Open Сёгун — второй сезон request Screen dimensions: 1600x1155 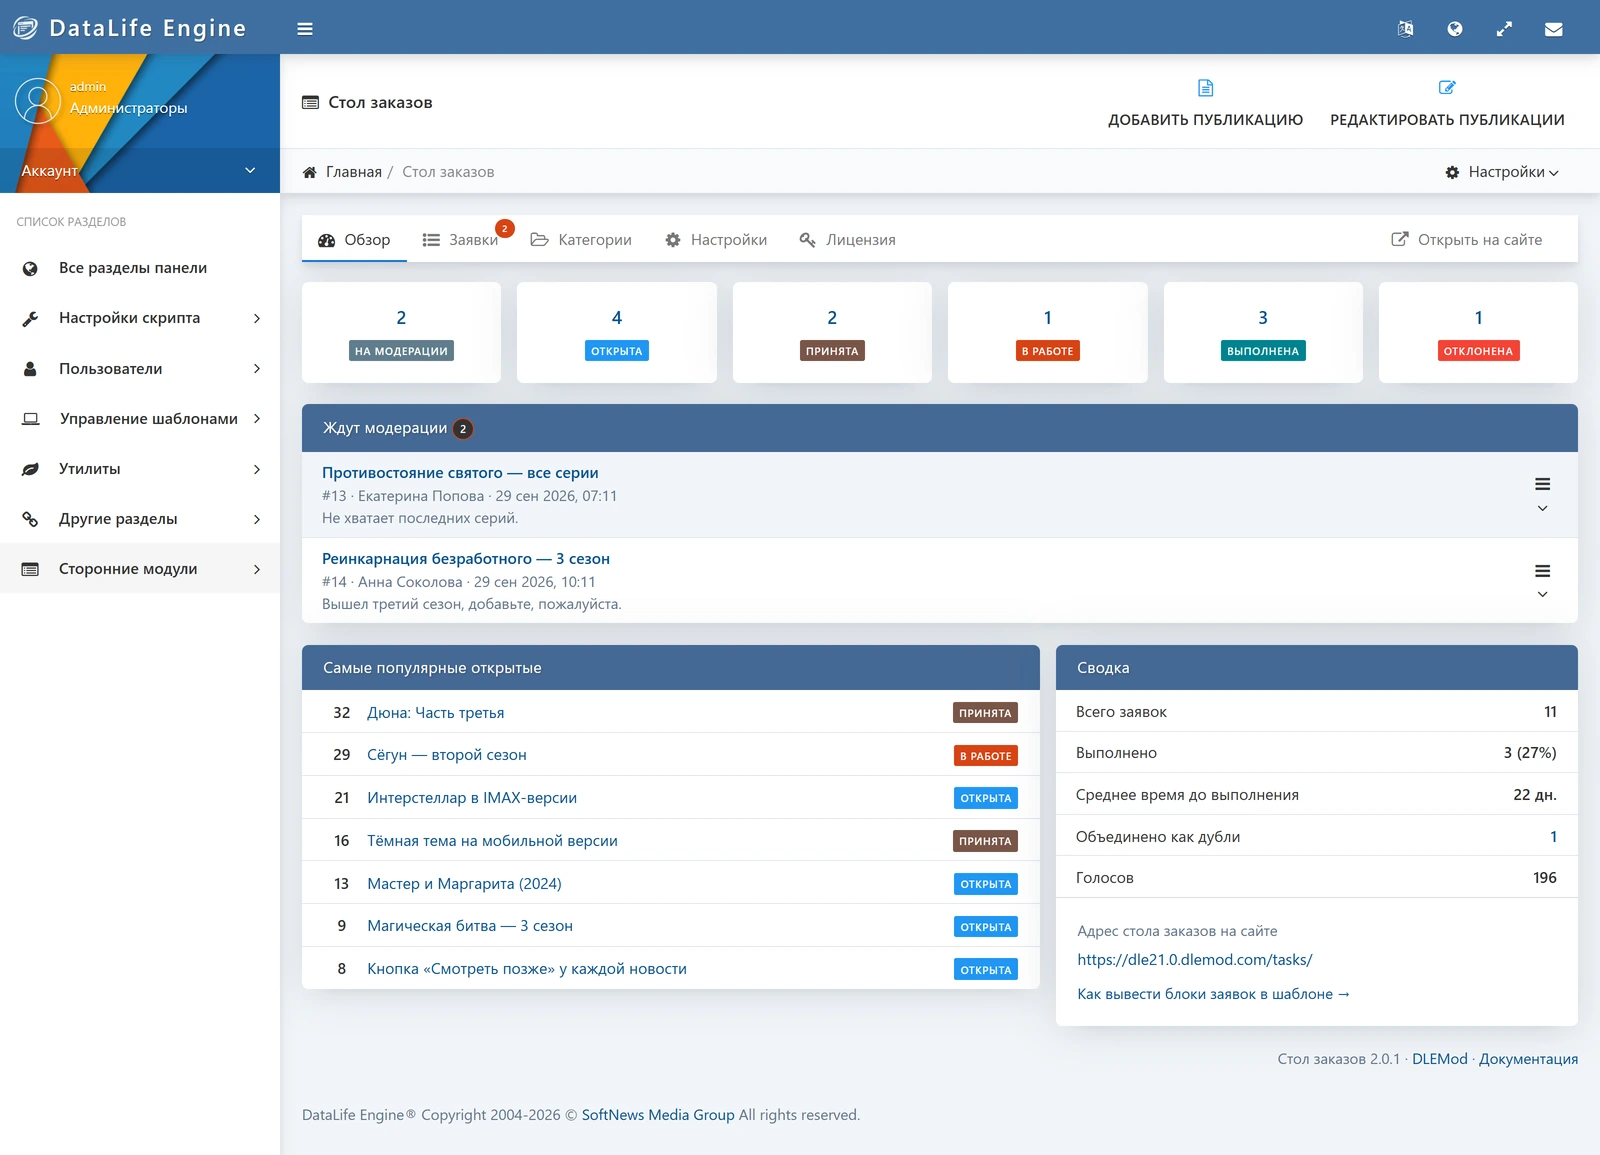click(x=447, y=755)
